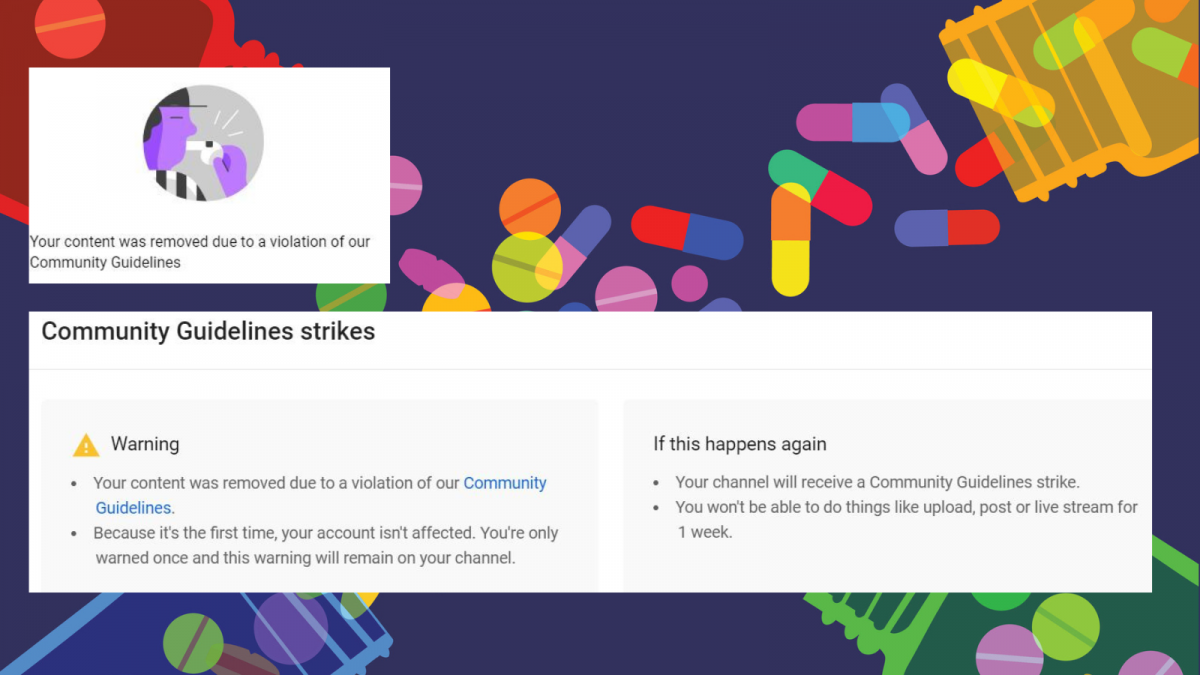
Task: Click the orange and yellow vertical capsule
Action: click(x=790, y=240)
